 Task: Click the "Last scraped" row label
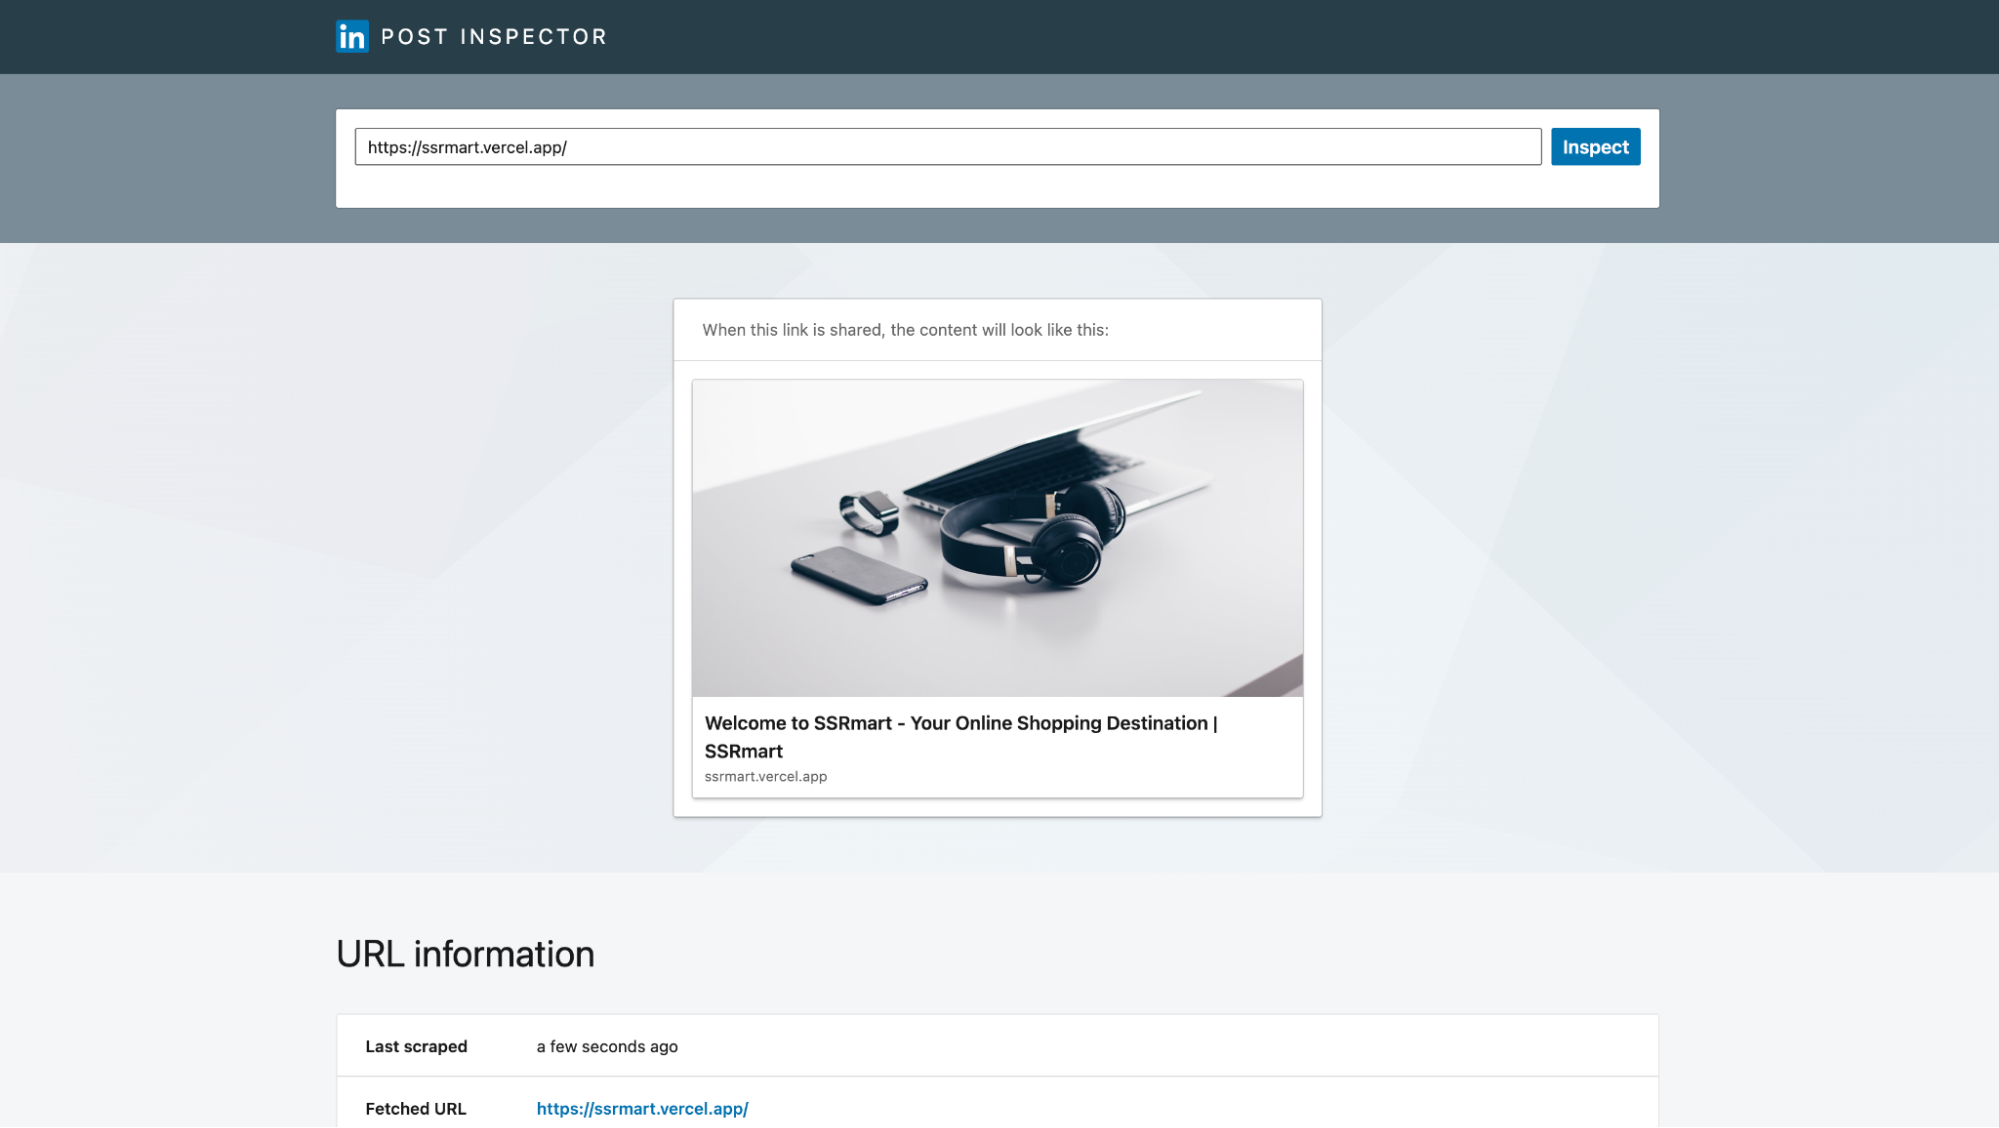pos(416,1046)
